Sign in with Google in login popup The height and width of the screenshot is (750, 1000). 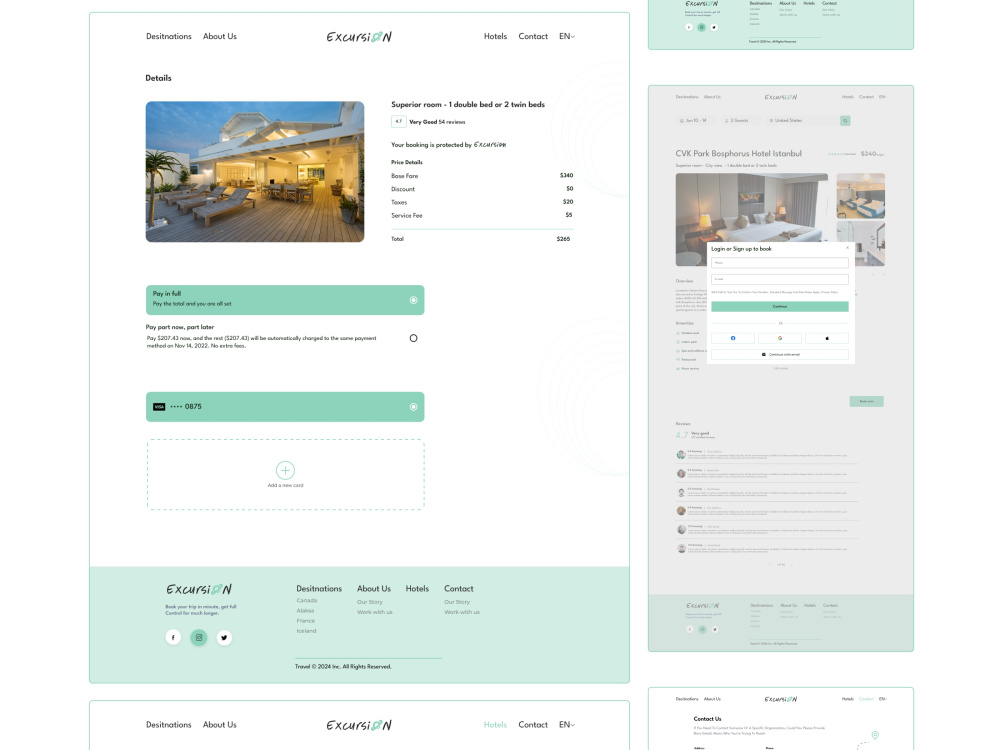[x=780, y=338]
